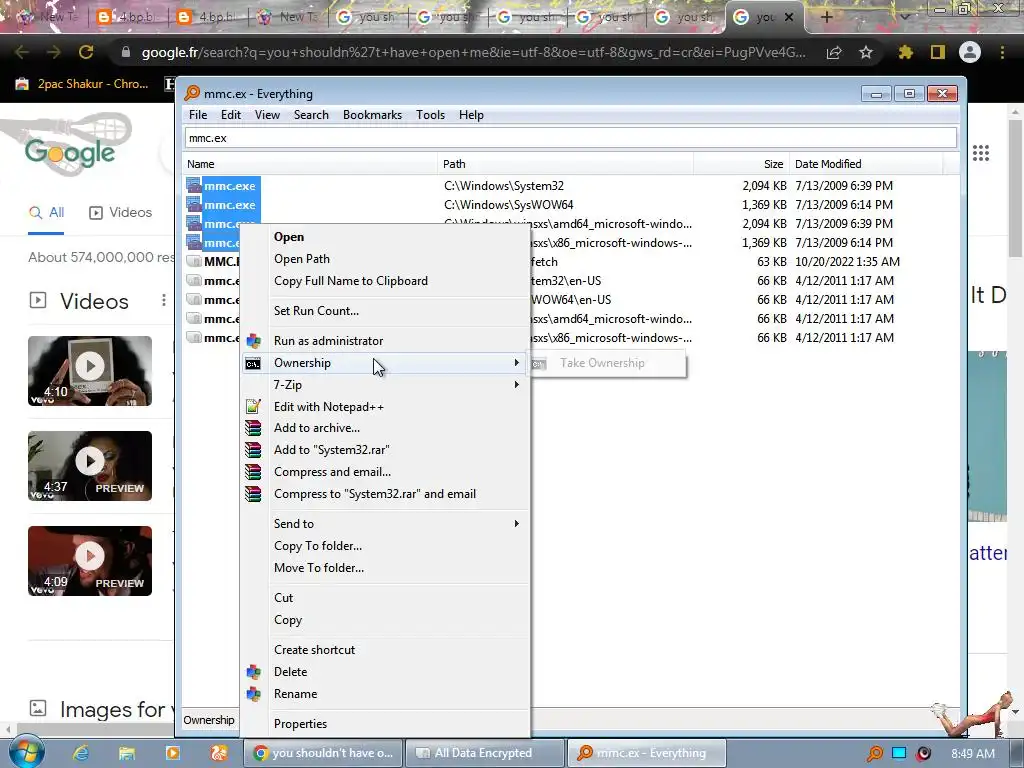The width and height of the screenshot is (1024, 768).
Task: Click WinRAR icon beside Add to "System32.rar"
Action: coord(253,450)
